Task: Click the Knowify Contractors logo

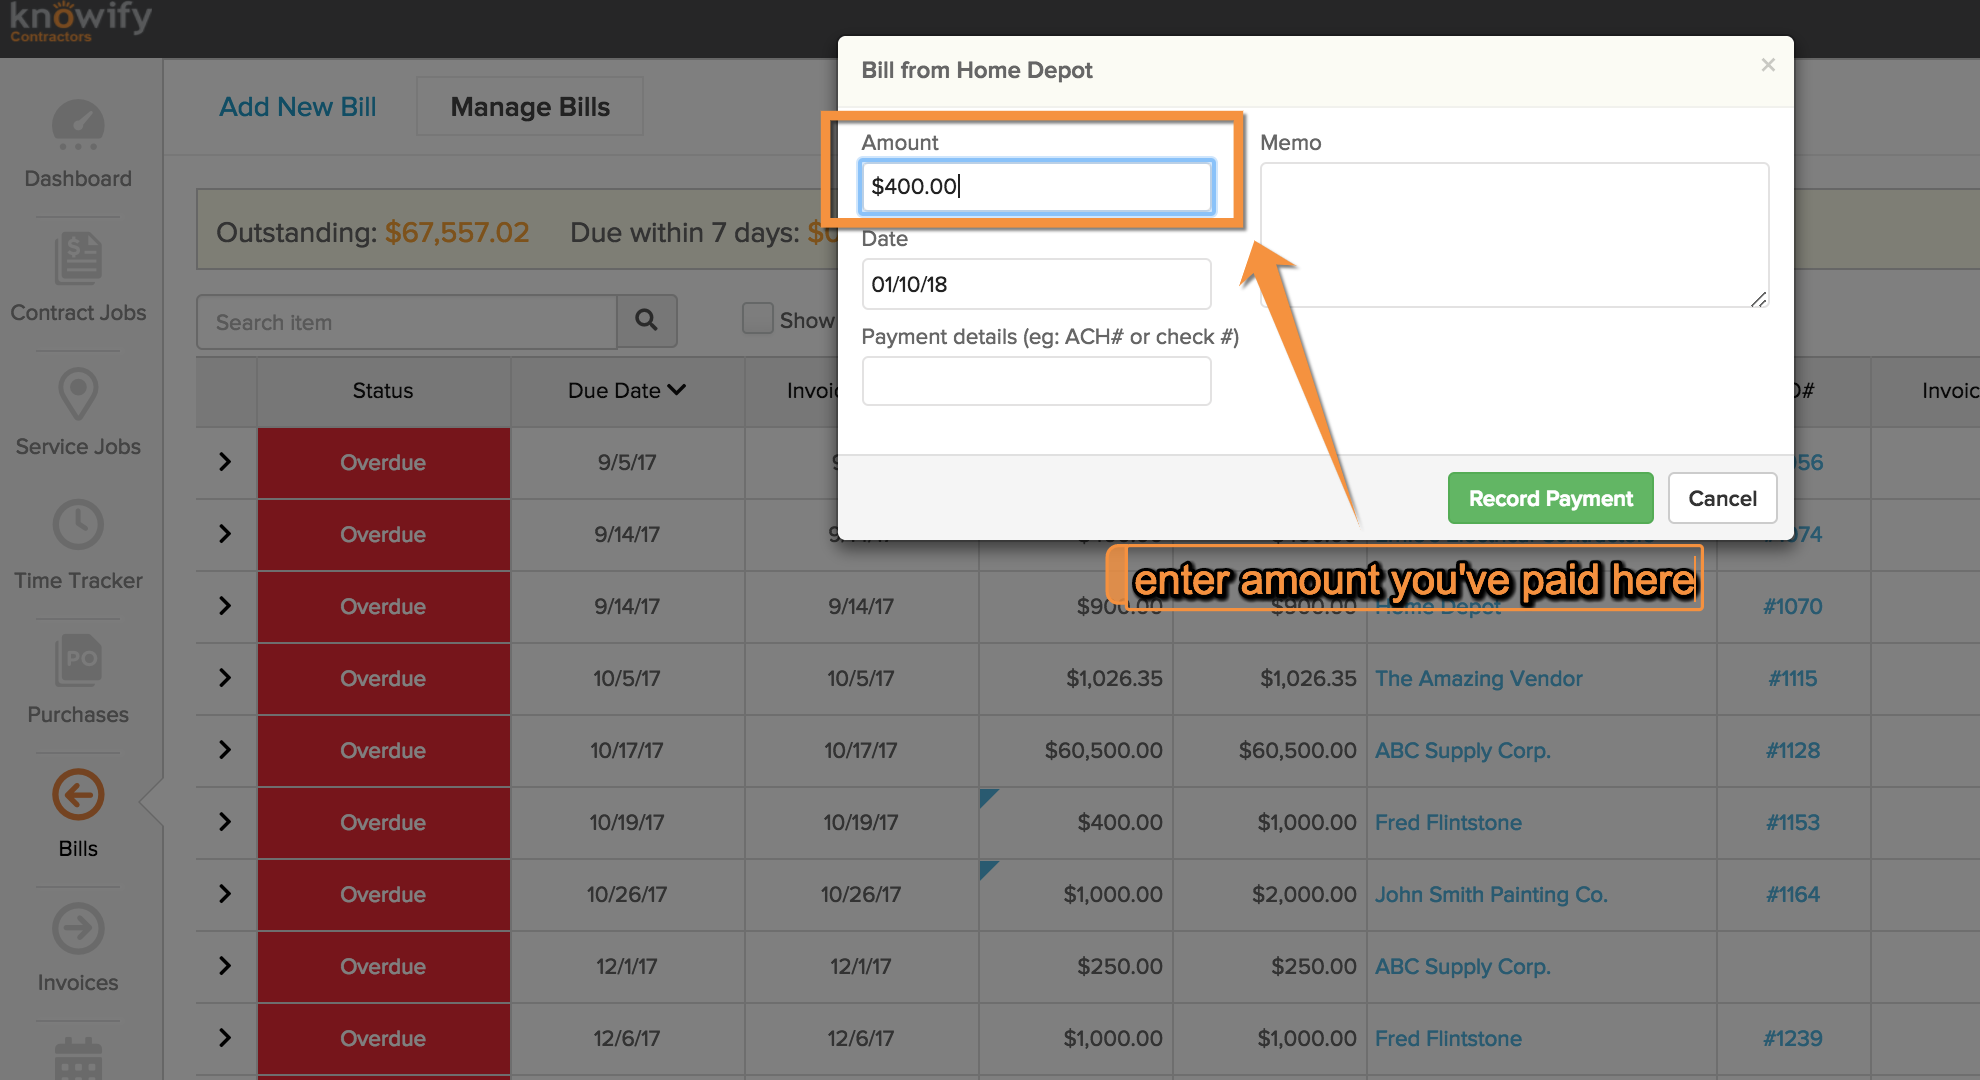Action: point(80,22)
